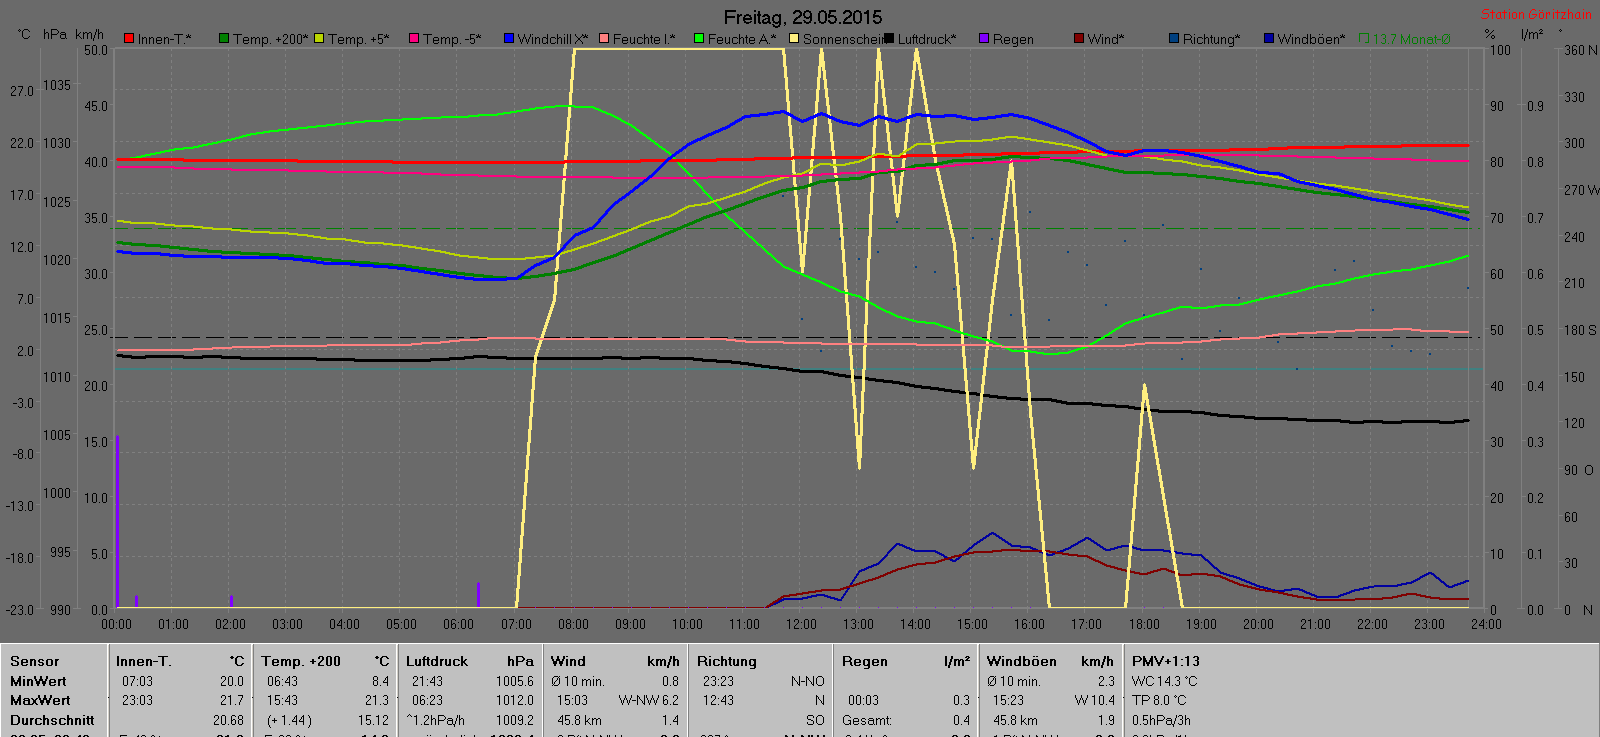Click the red Station Göritzhain text
The image size is (1600, 737).
tap(1536, 14)
